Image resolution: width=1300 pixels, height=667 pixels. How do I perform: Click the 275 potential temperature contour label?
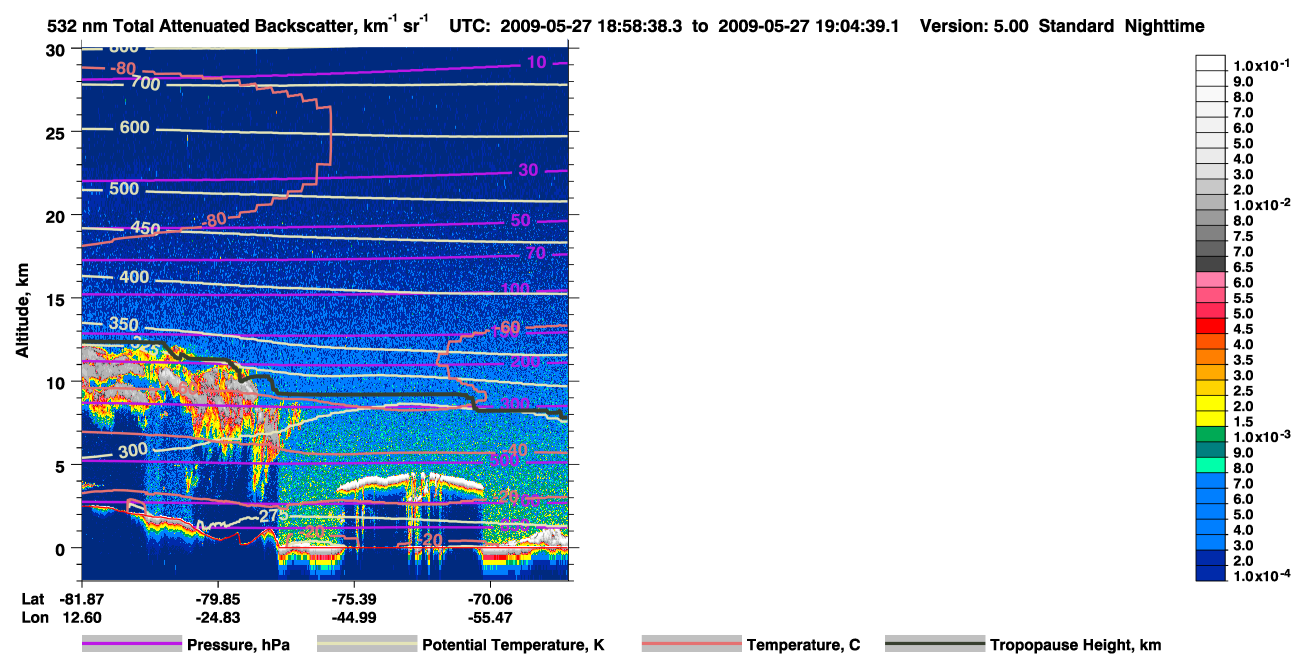(x=274, y=516)
